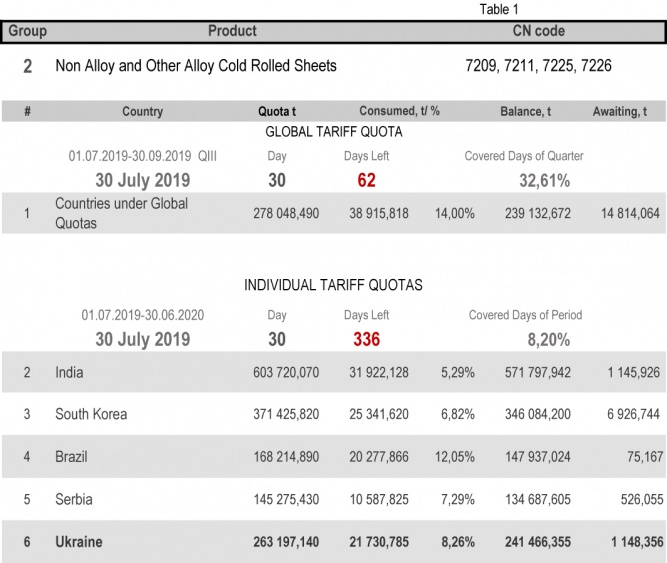The height and width of the screenshot is (563, 667).
Task: Click the India country cell
Action: 69,372
